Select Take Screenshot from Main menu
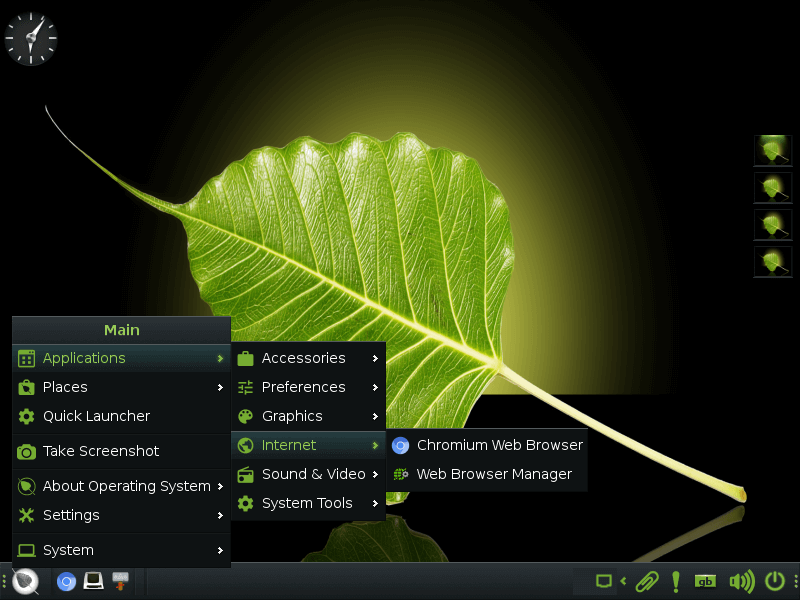Viewport: 800px width, 600px height. click(121, 452)
